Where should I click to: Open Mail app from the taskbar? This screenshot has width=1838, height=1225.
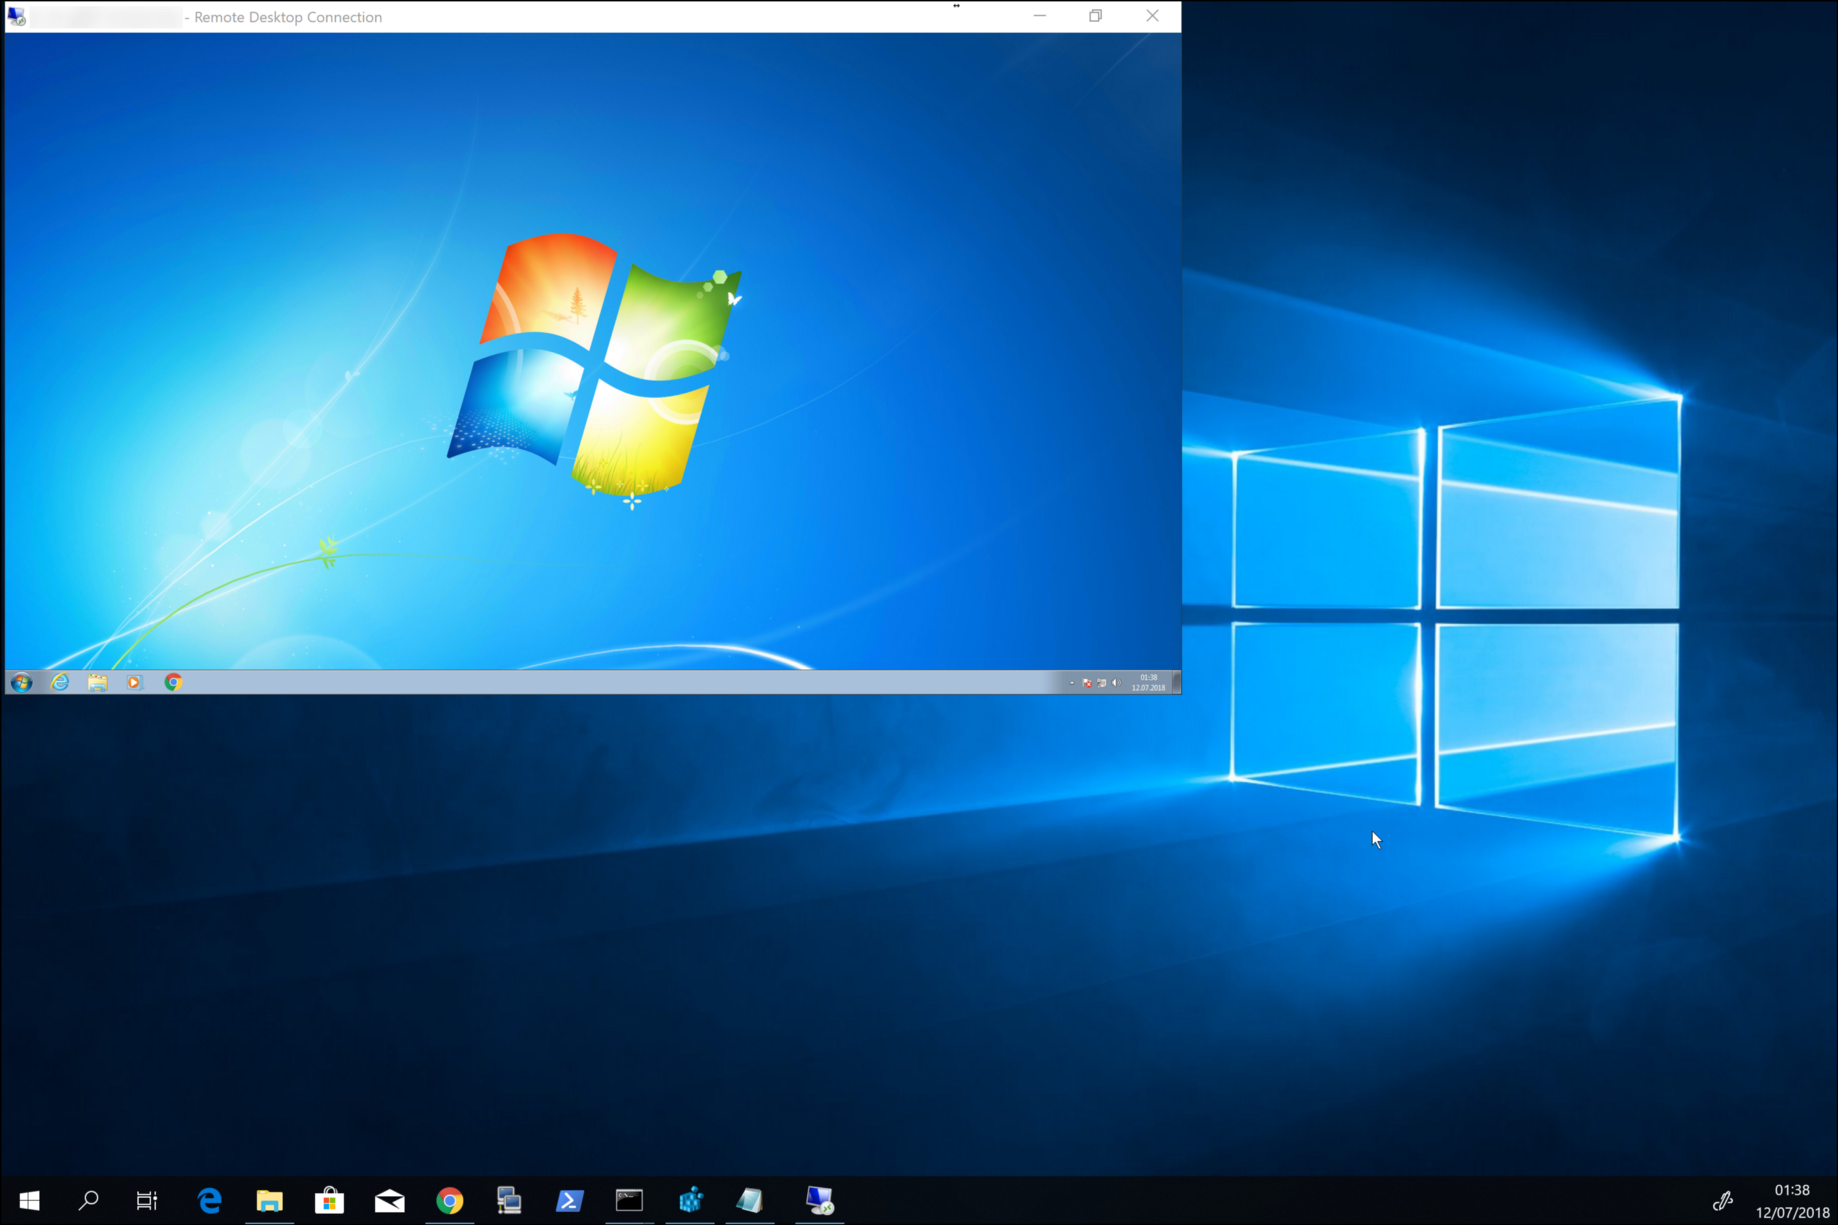[389, 1200]
